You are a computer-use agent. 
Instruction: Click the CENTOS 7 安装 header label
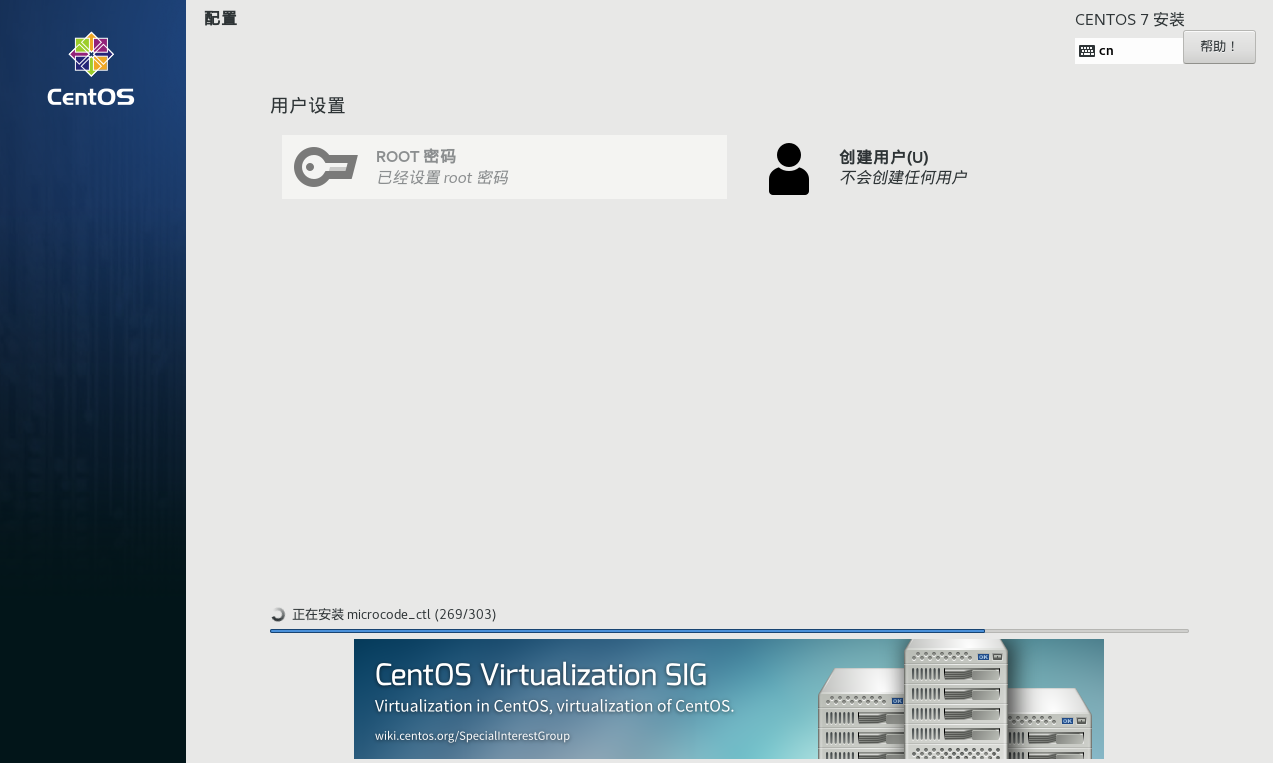click(1130, 20)
